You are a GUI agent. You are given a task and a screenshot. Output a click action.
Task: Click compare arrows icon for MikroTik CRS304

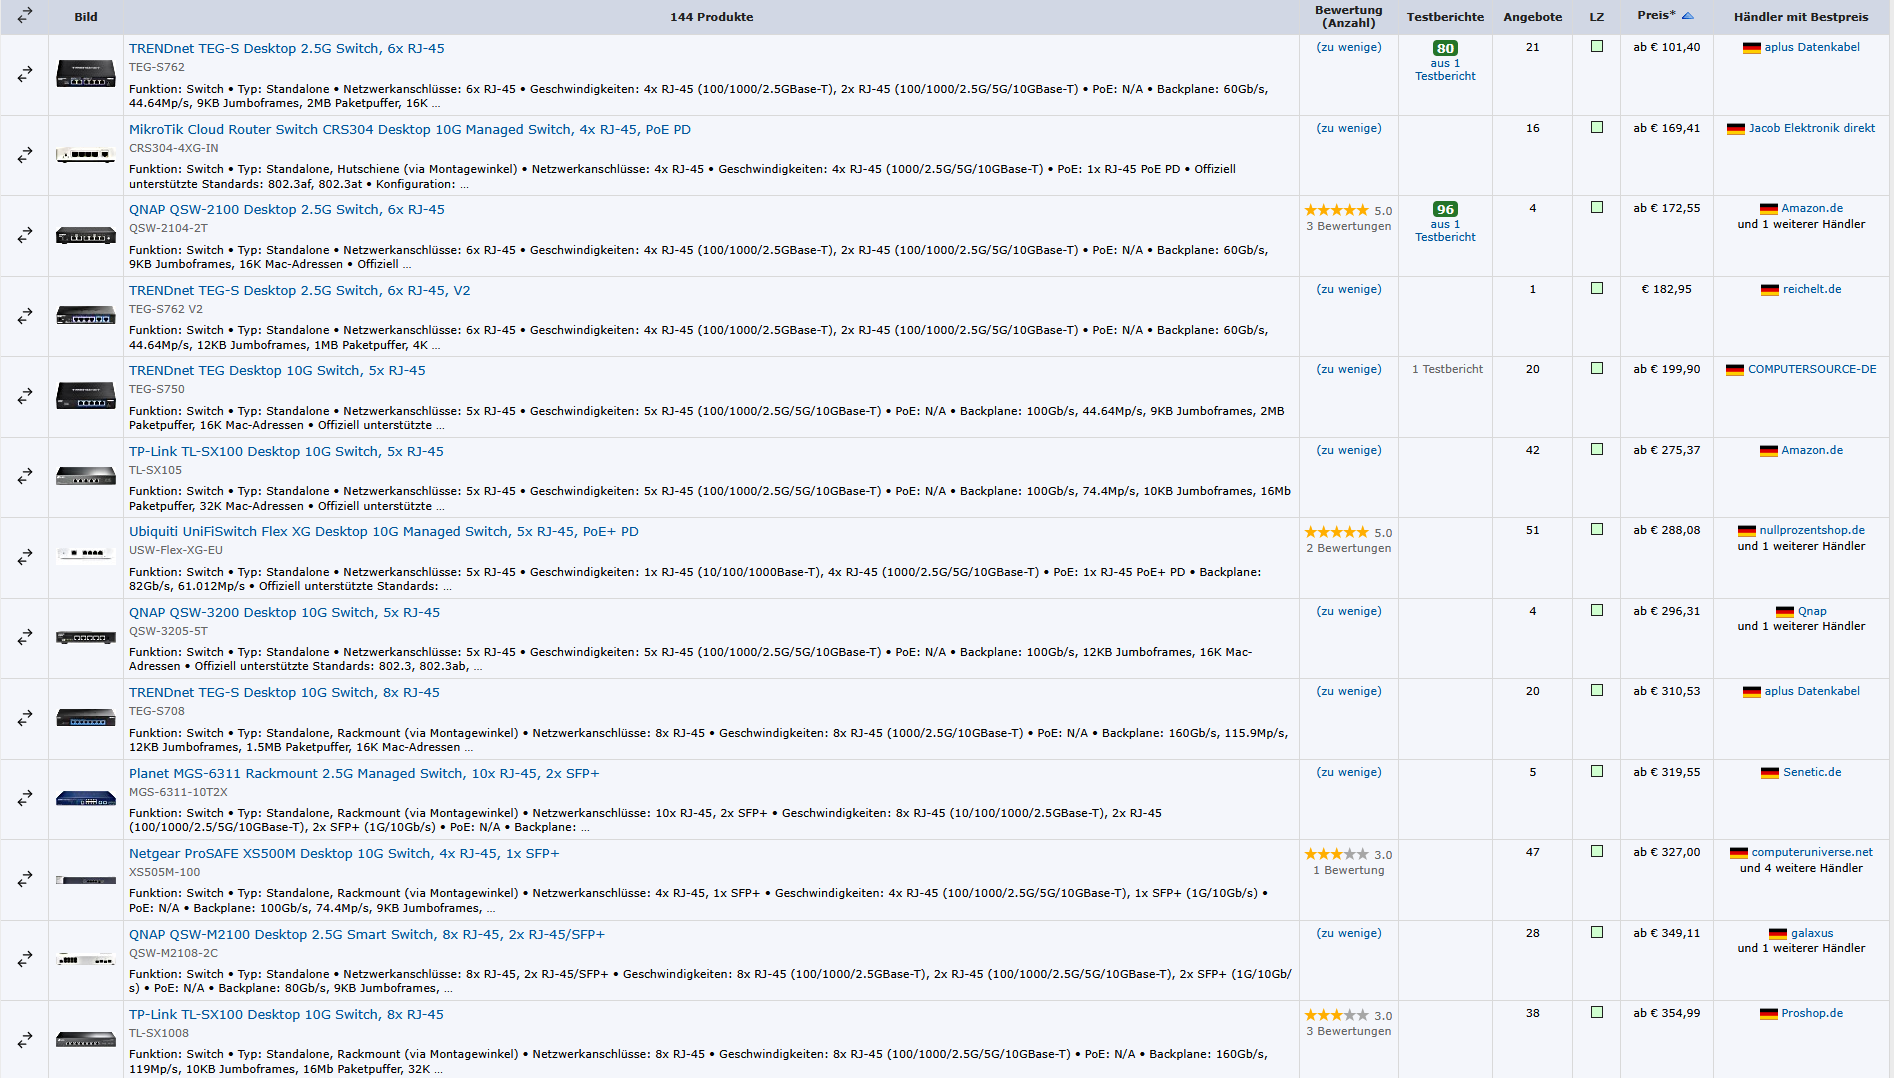click(x=25, y=156)
